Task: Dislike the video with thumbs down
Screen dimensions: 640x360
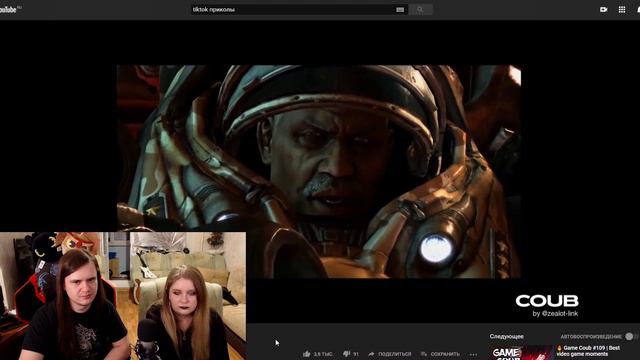Action: [x=347, y=353]
